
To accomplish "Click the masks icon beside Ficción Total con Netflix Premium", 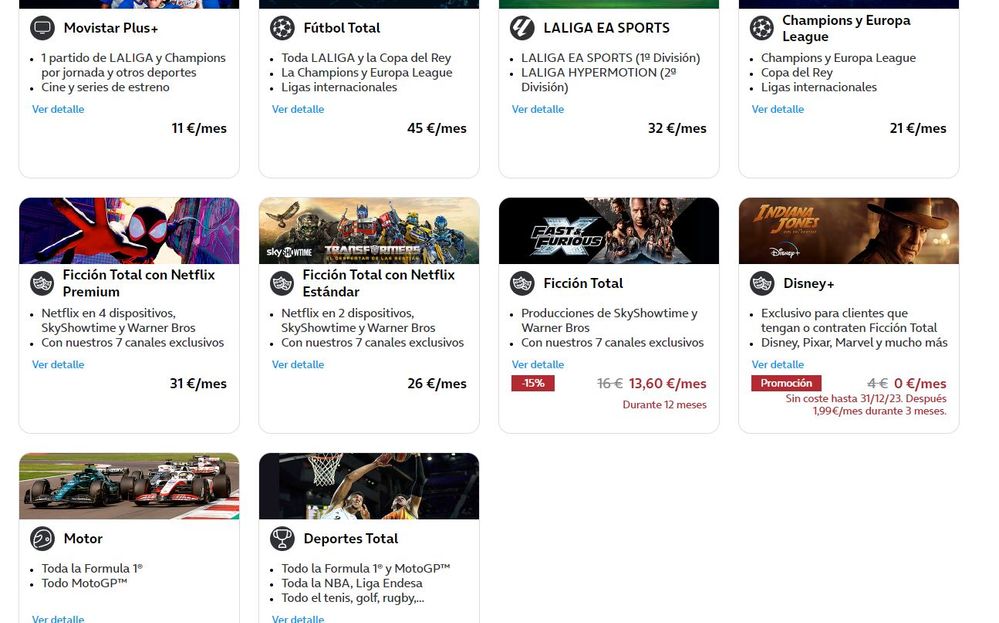I will (x=42, y=283).
